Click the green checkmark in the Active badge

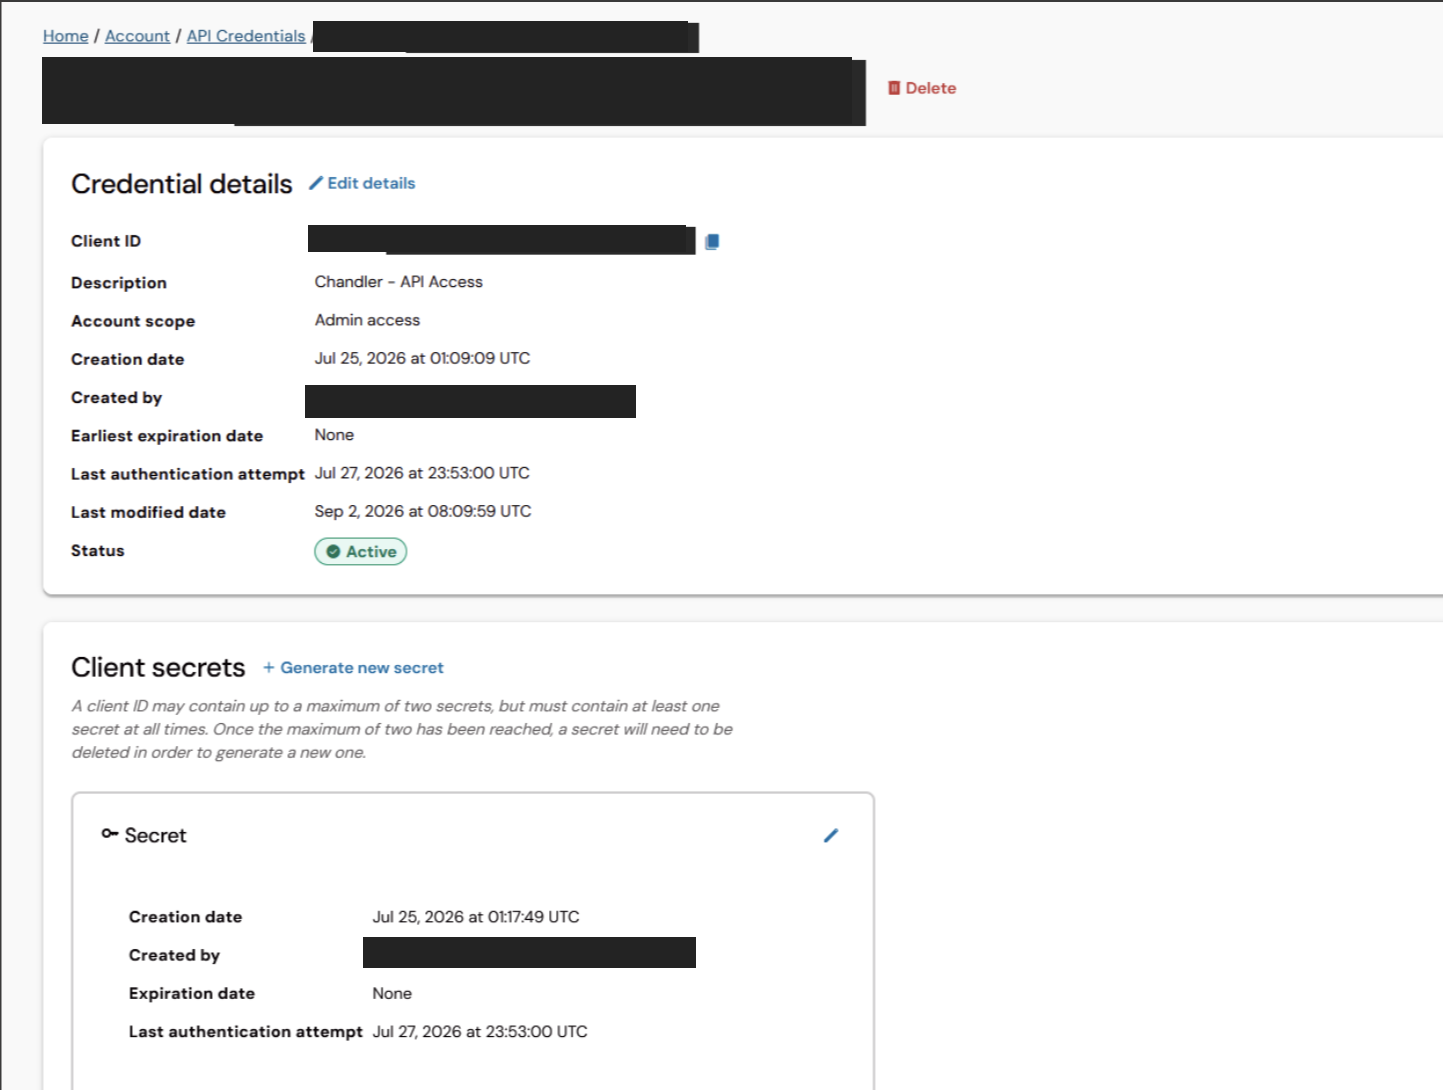coord(333,551)
